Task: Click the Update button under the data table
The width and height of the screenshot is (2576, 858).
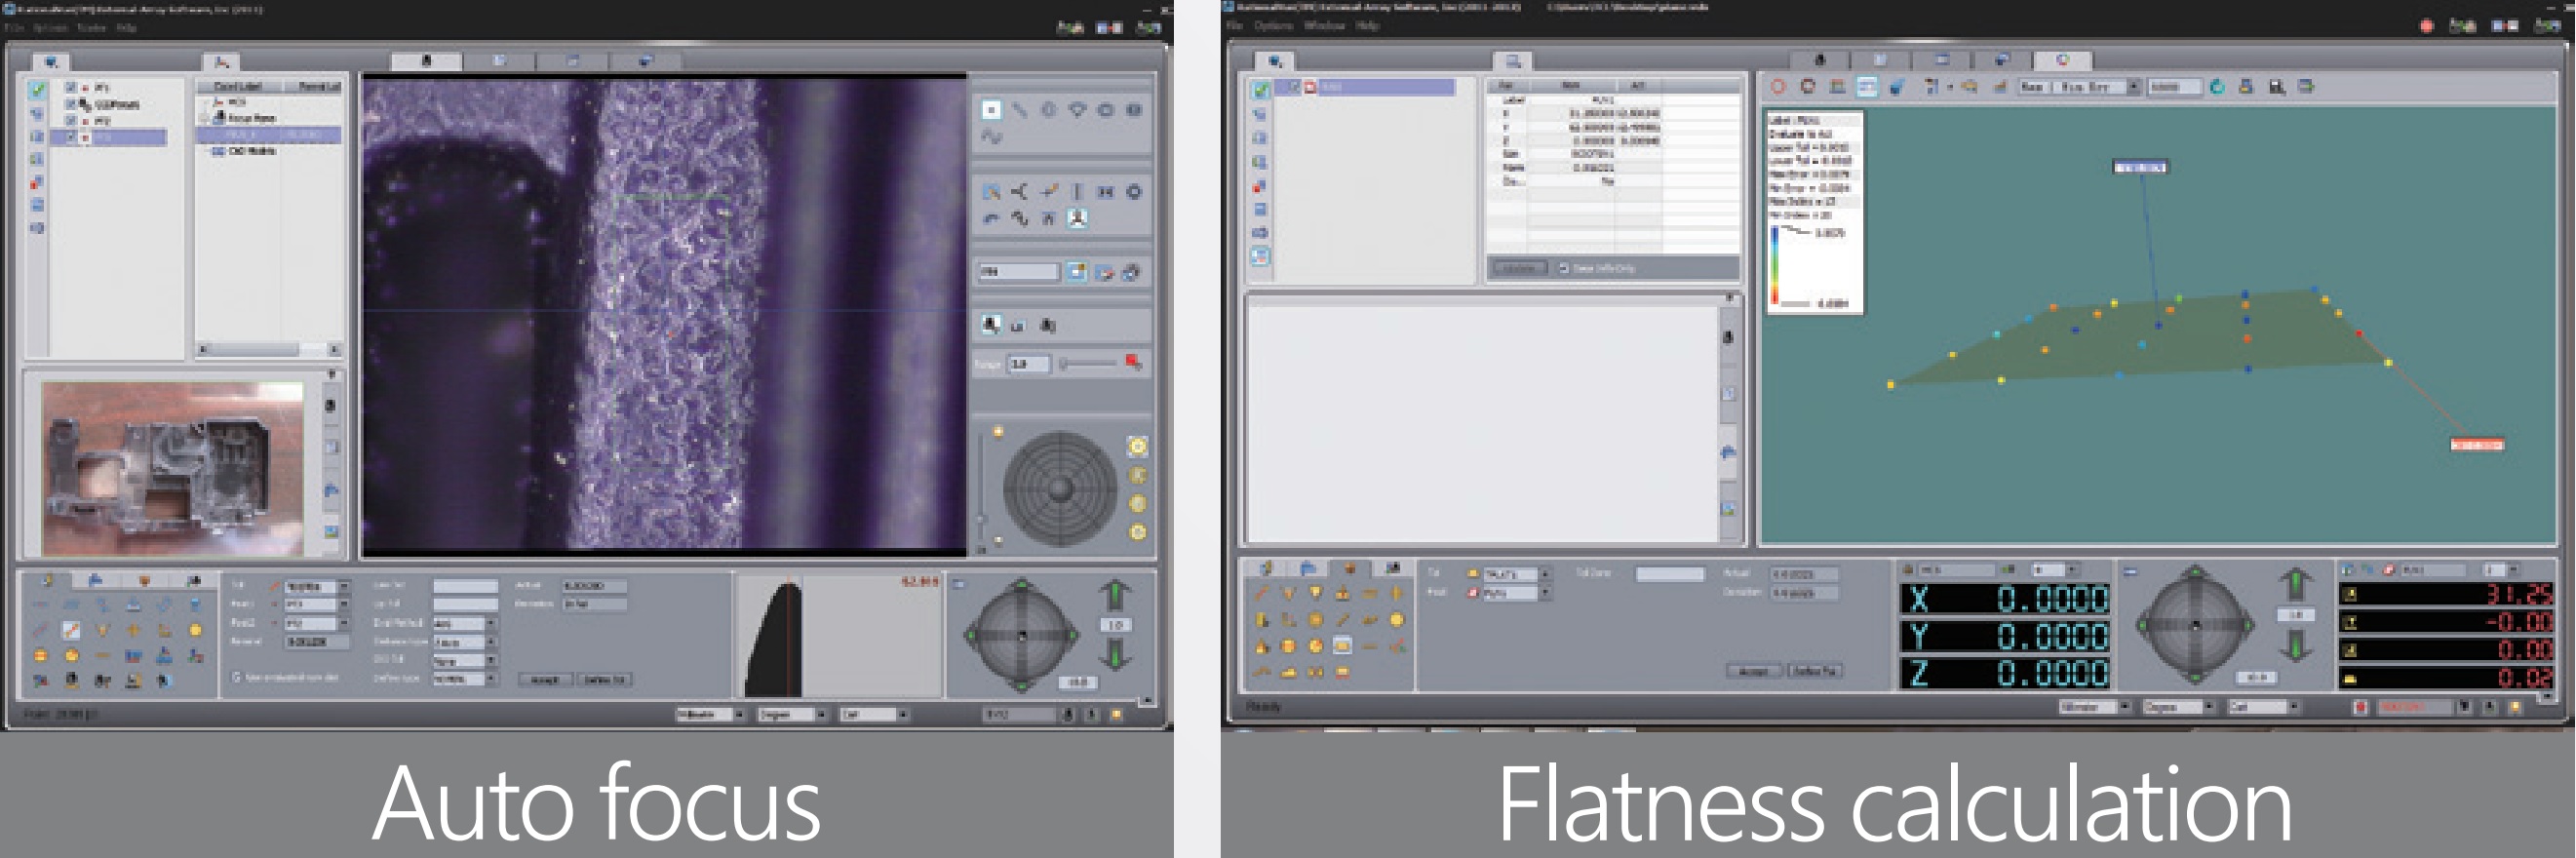Action: coord(1518,268)
